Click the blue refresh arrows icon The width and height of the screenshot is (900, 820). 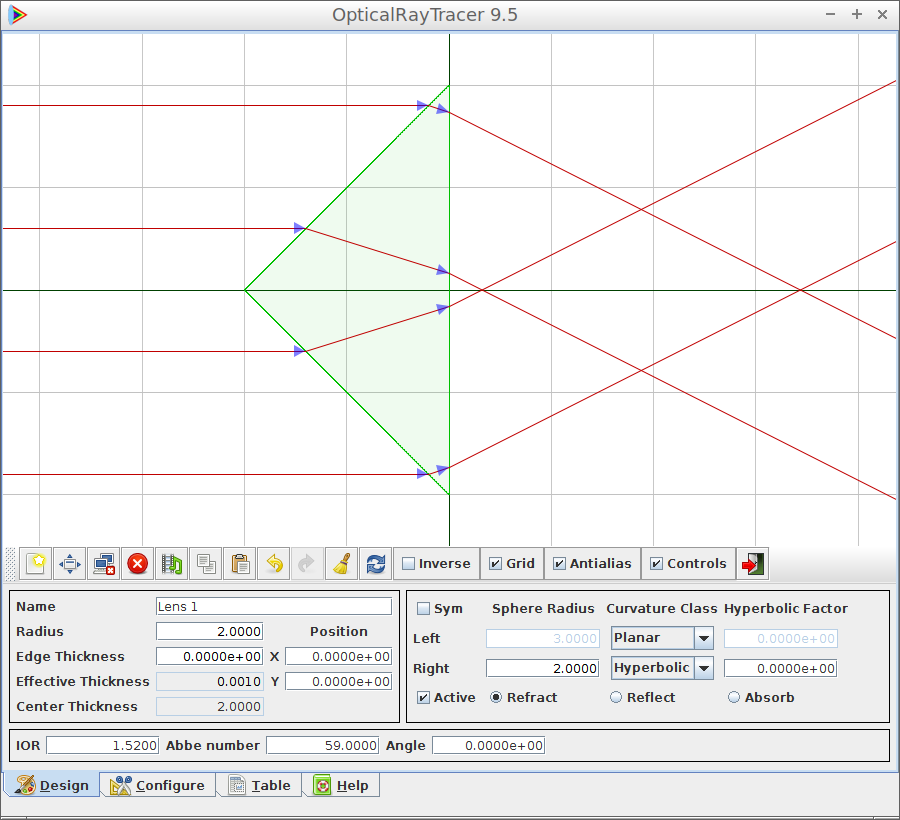376,564
